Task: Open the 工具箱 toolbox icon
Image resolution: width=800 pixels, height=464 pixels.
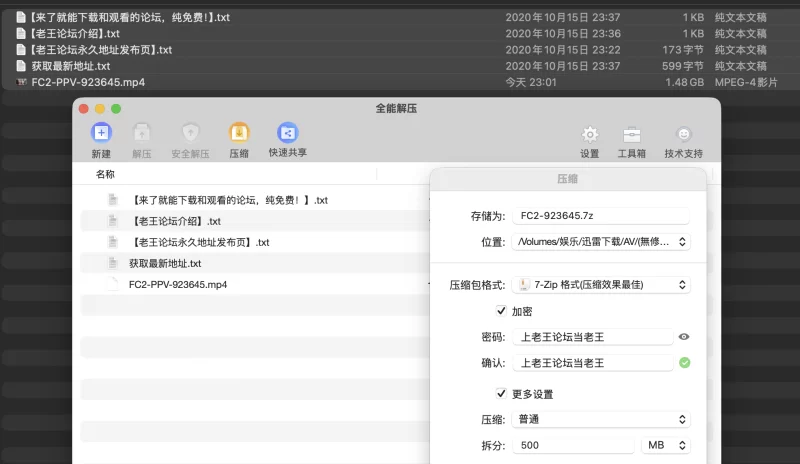Action: point(632,135)
